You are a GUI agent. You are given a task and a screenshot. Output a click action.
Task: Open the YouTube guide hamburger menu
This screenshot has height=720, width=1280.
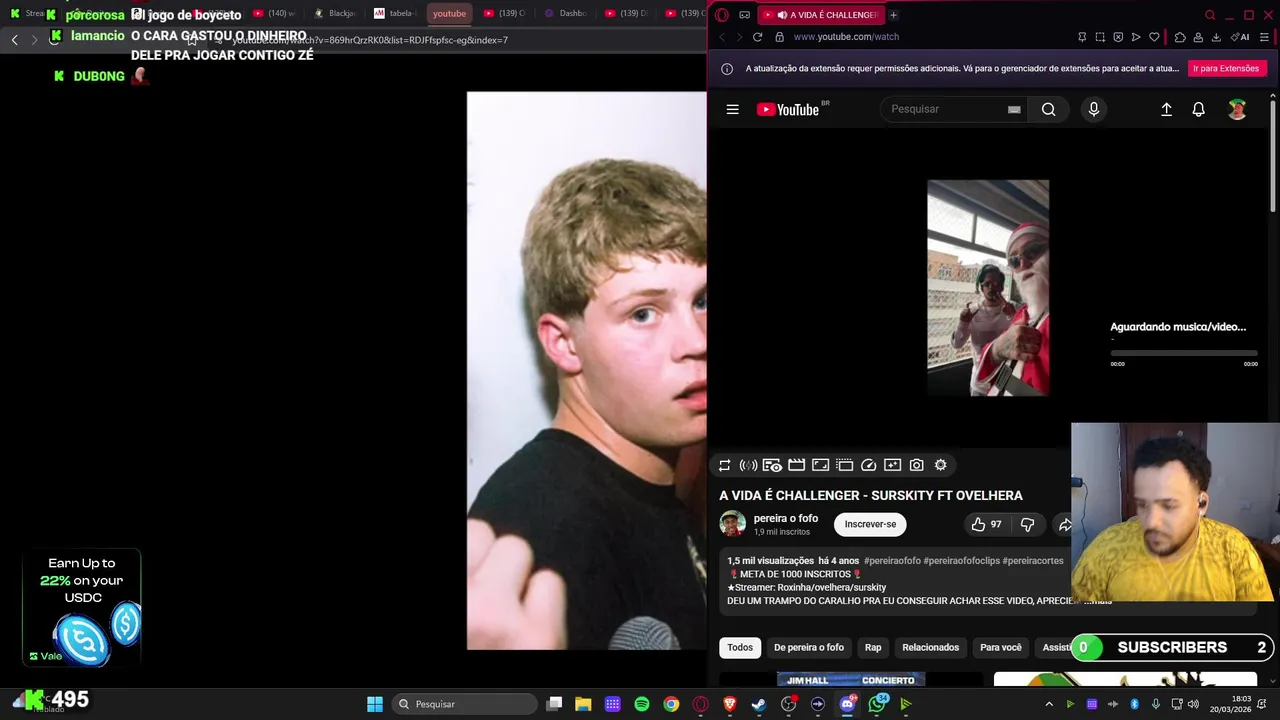[732, 109]
